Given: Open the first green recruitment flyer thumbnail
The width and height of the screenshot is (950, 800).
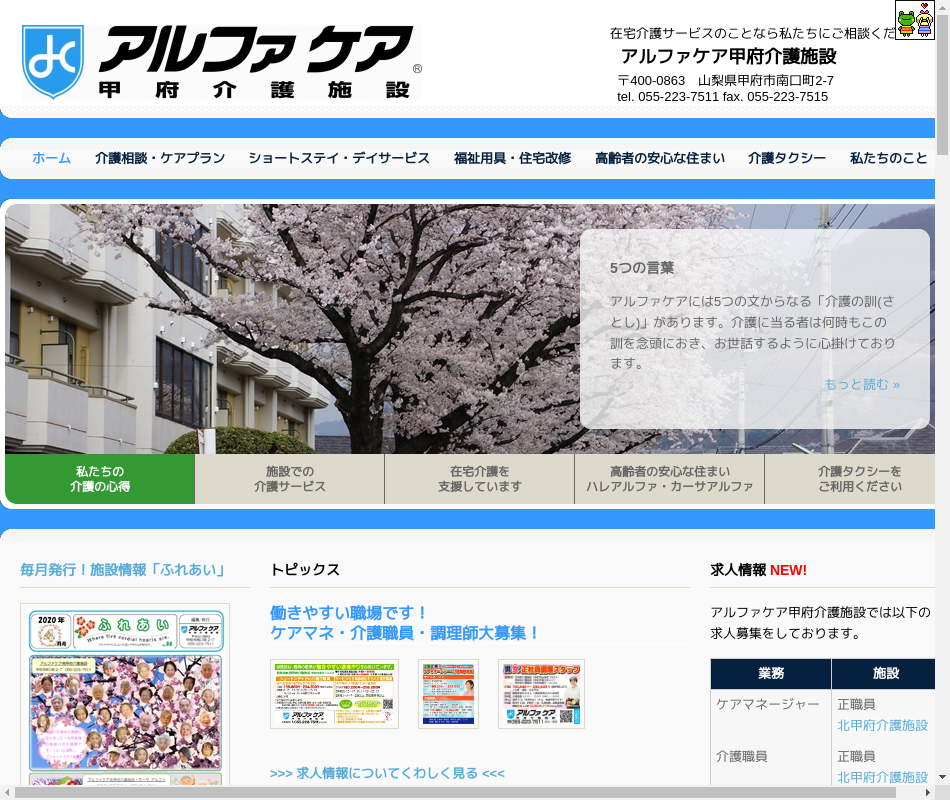Looking at the screenshot, I should click(334, 694).
